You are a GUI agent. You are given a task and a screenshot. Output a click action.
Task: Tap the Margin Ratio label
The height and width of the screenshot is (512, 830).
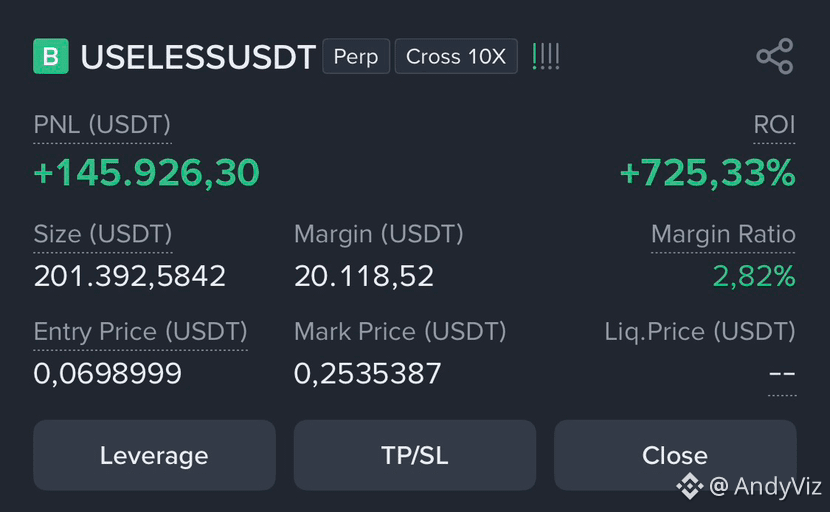[x=723, y=234]
